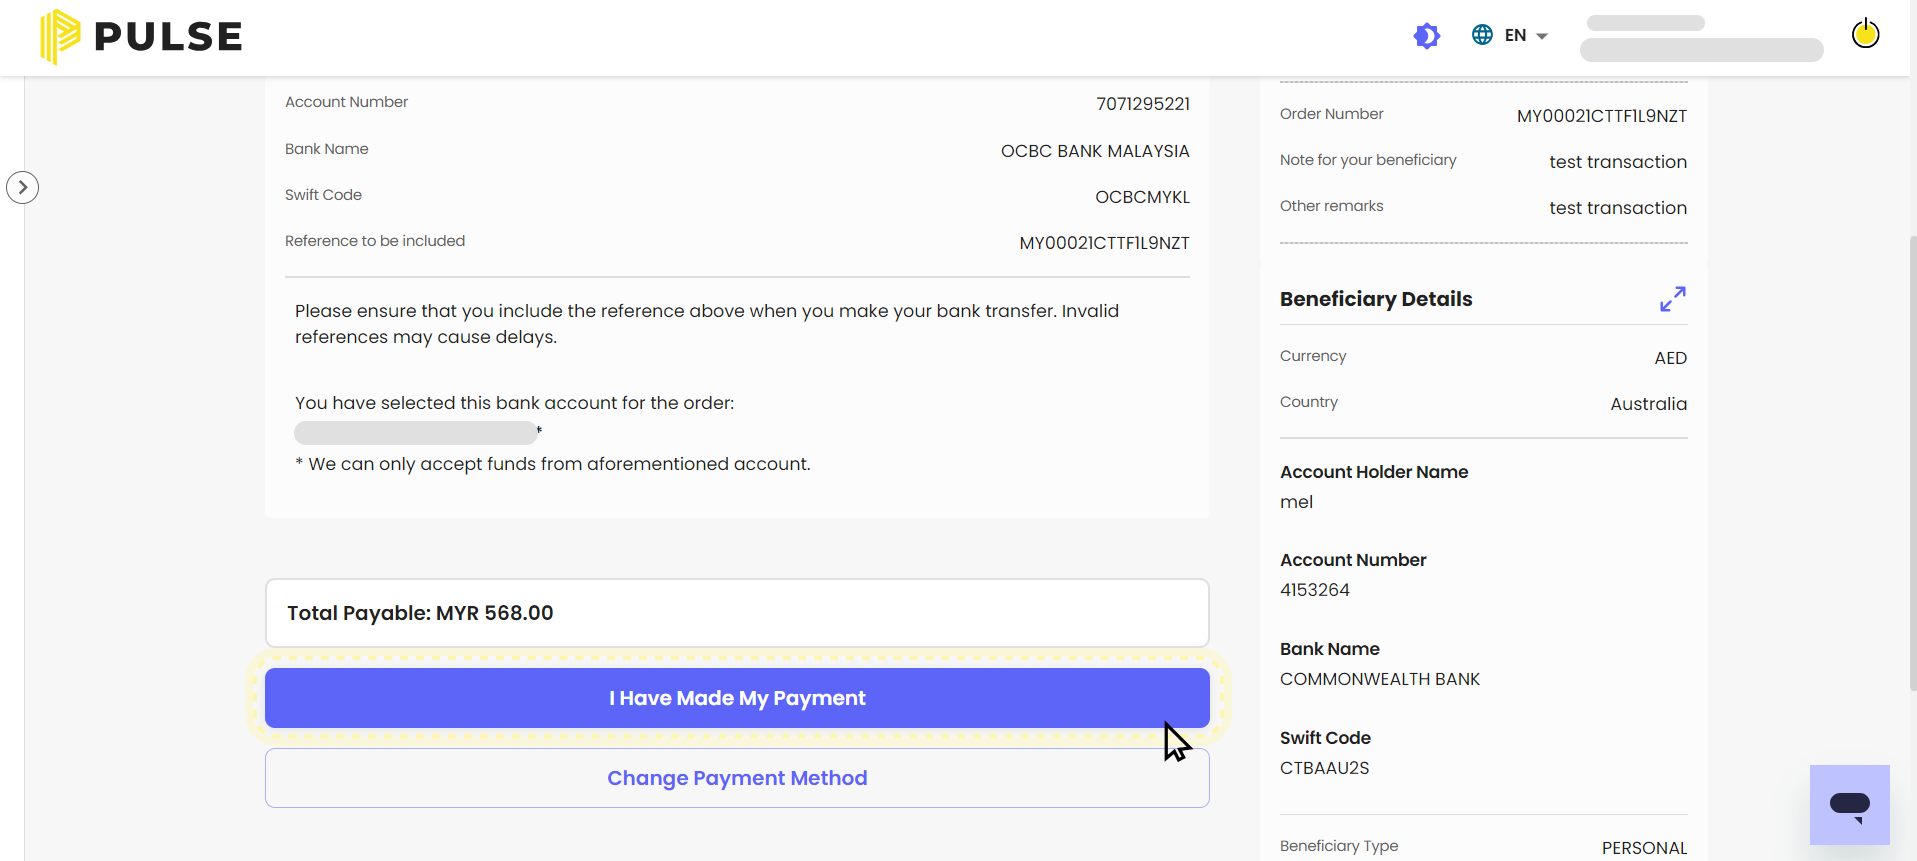Click the aforementioned account notice text
1917x861 pixels.
[553, 464]
